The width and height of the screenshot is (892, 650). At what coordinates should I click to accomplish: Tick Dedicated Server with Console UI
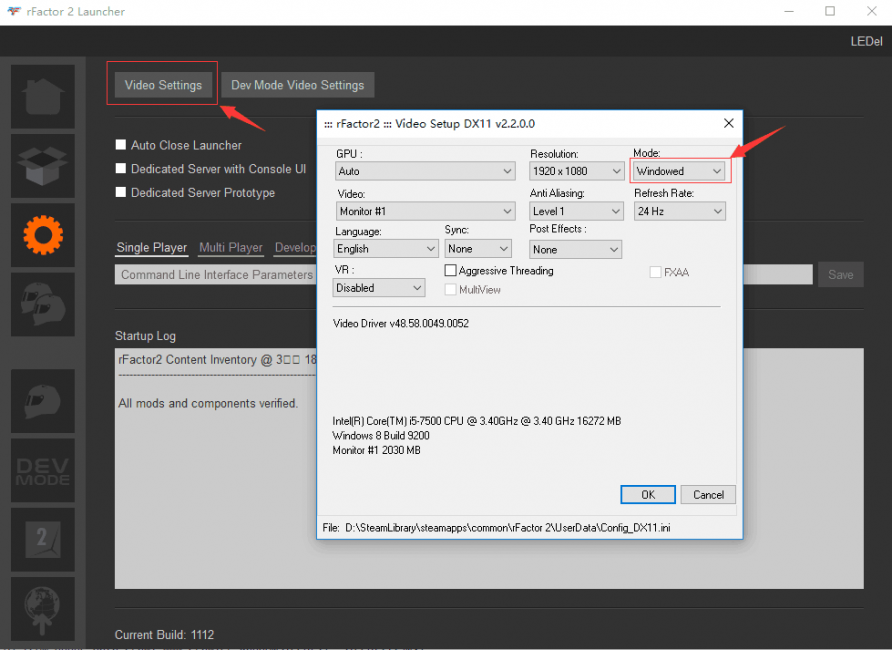pos(121,168)
